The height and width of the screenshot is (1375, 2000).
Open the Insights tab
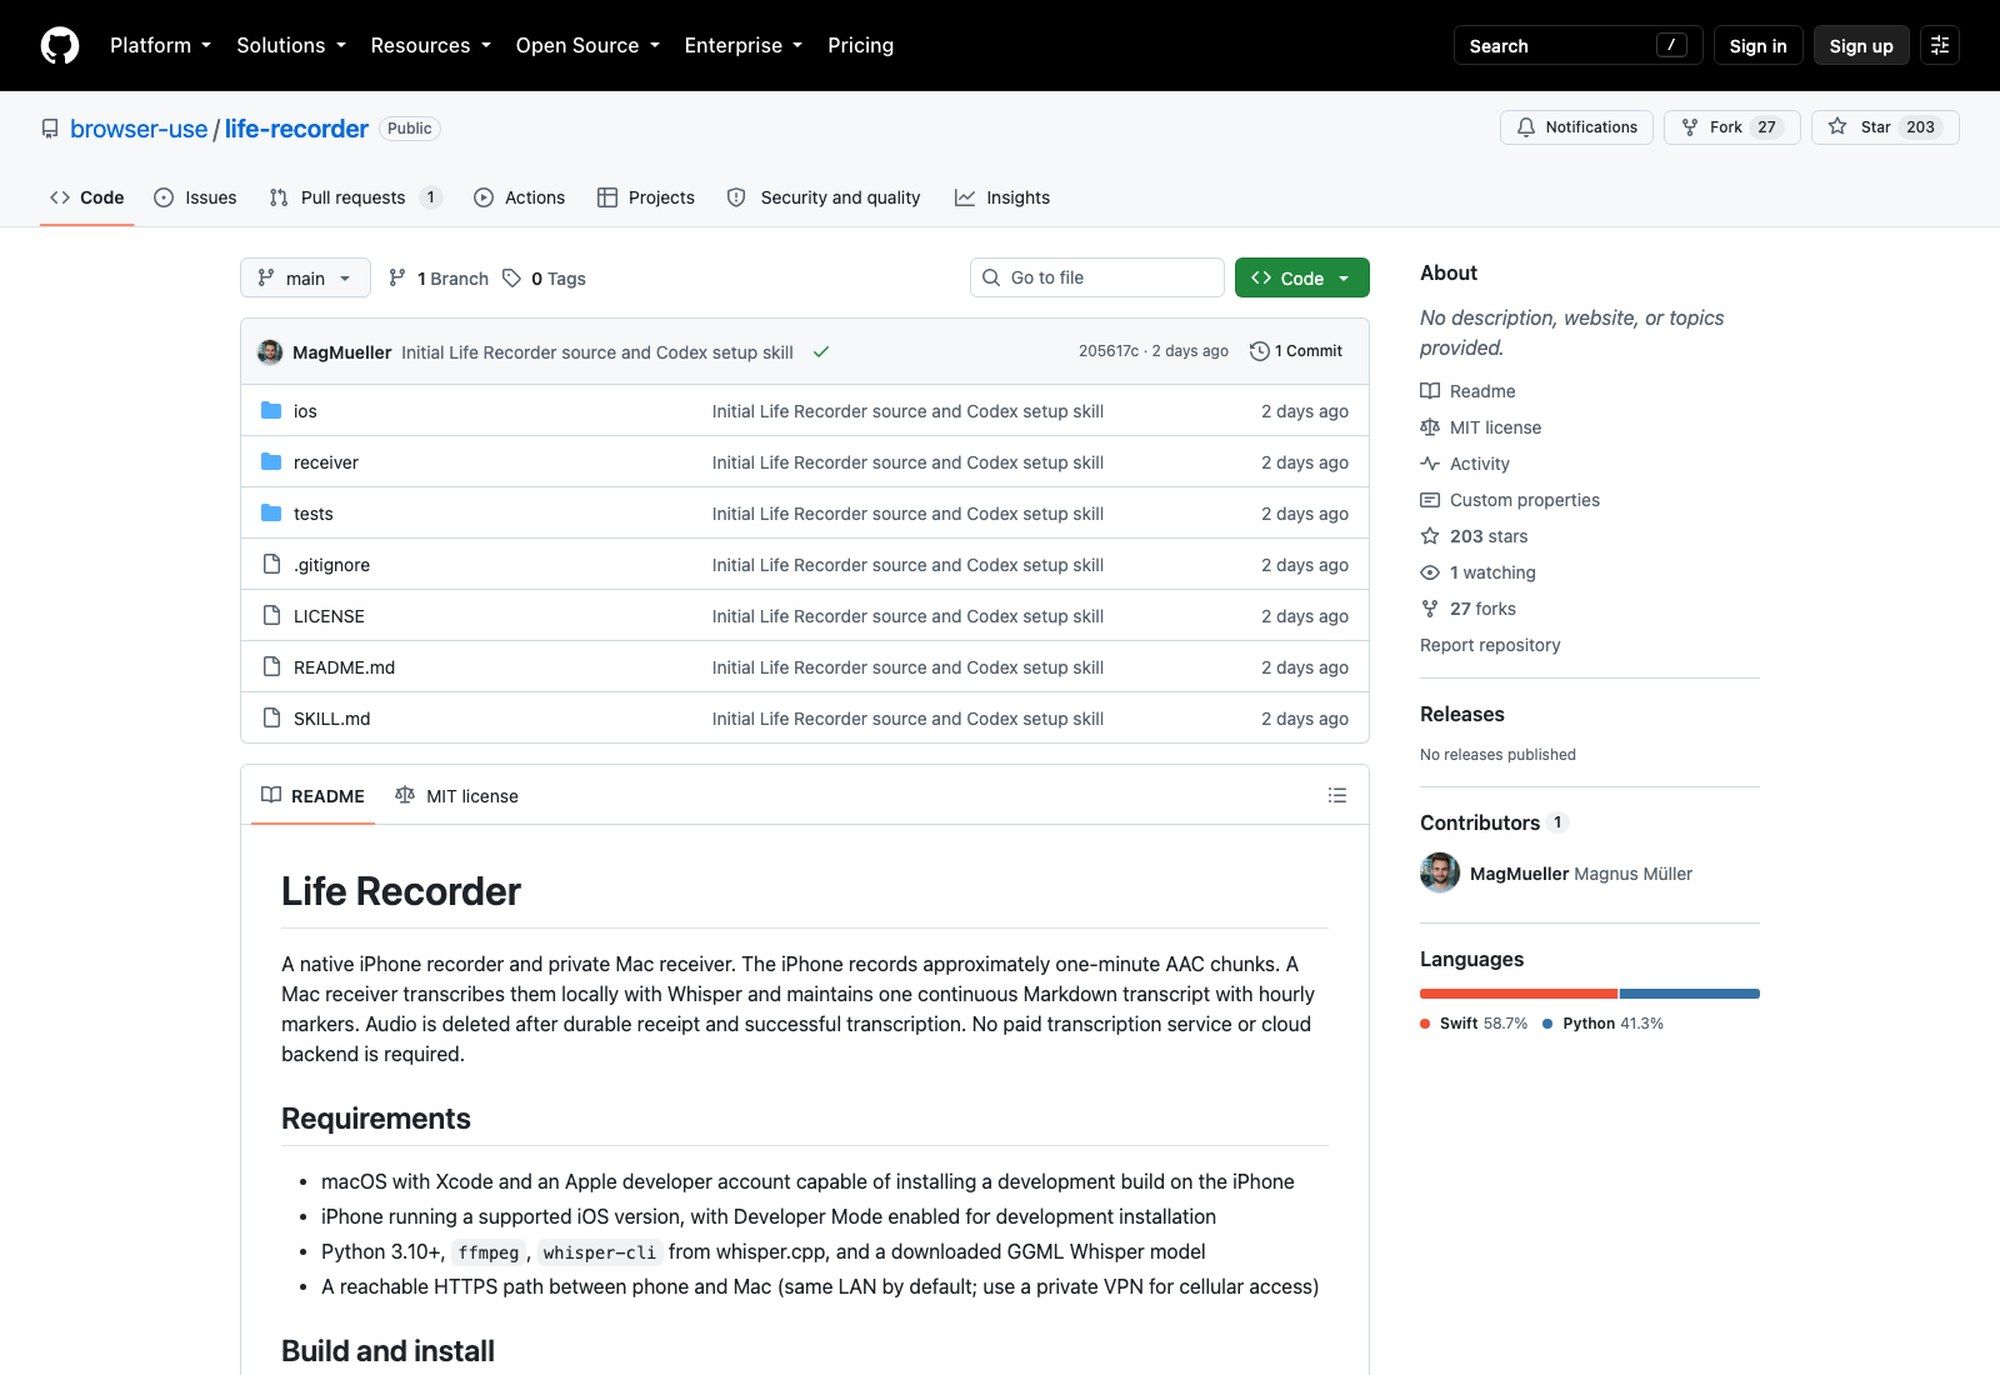1002,198
